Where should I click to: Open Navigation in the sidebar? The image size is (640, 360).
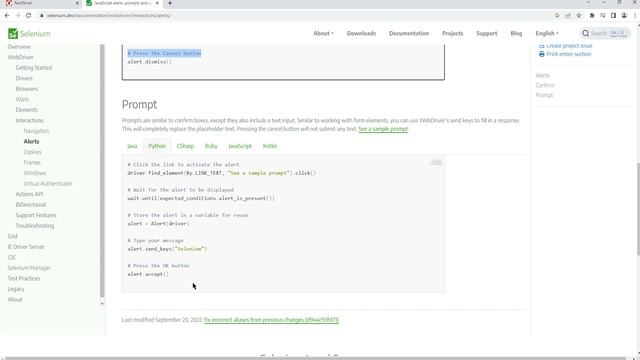pos(36,131)
